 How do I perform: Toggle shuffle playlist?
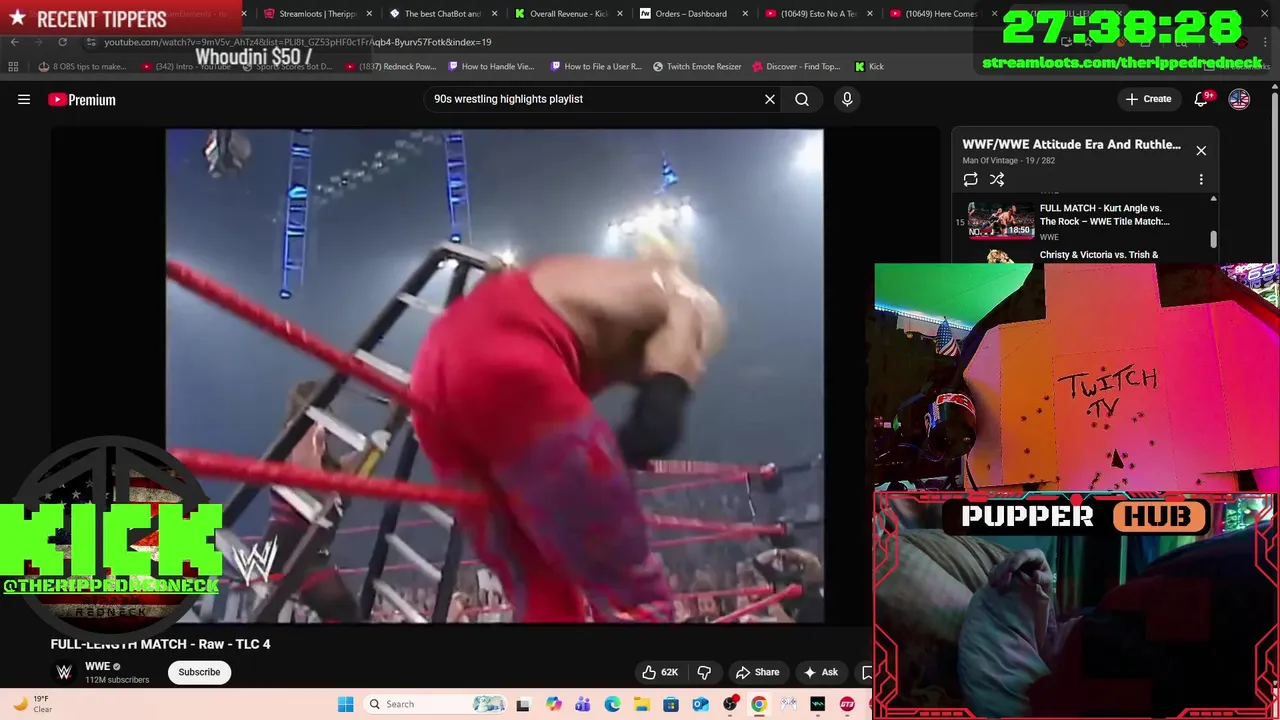(997, 179)
